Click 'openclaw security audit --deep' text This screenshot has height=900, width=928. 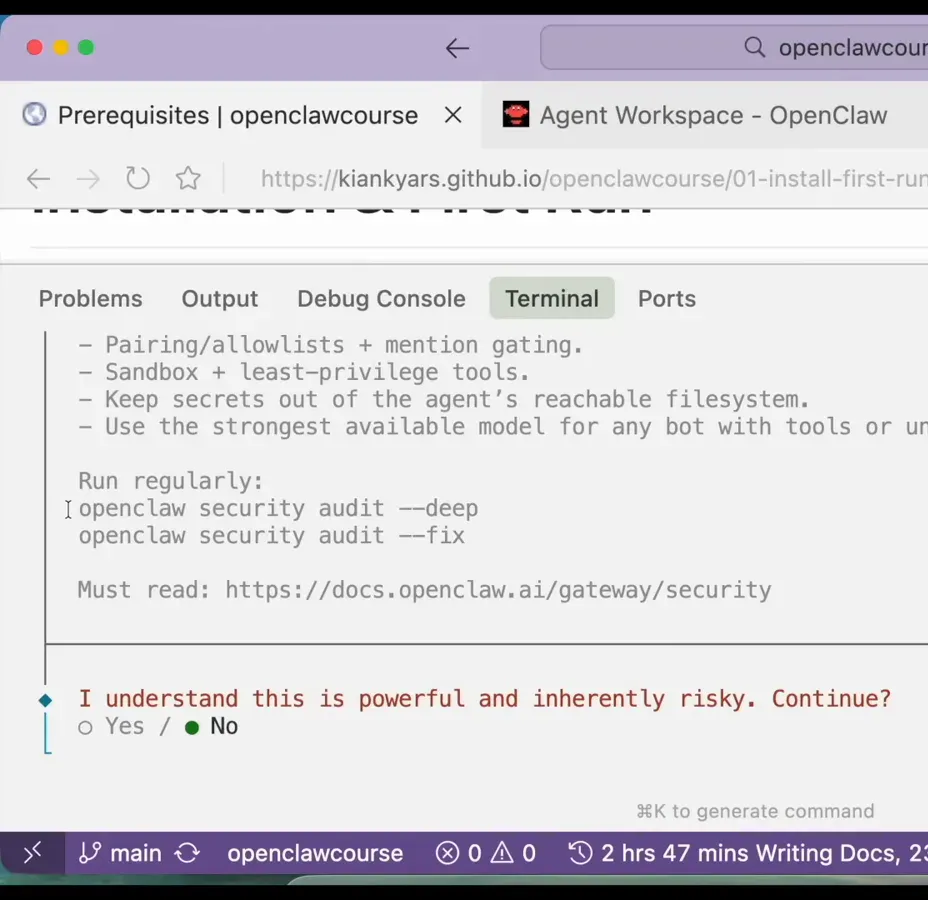(x=278, y=508)
